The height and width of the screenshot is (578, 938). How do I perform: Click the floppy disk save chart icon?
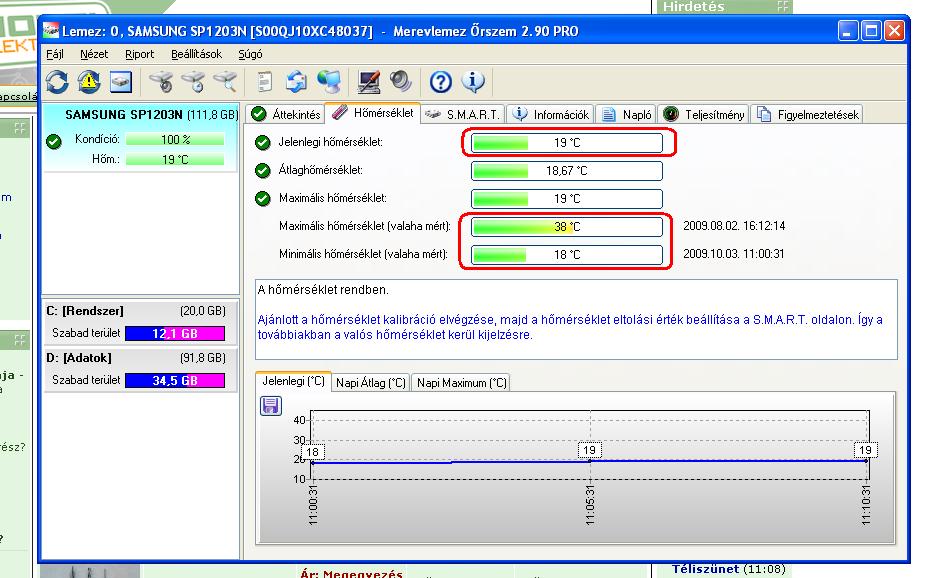[271, 406]
